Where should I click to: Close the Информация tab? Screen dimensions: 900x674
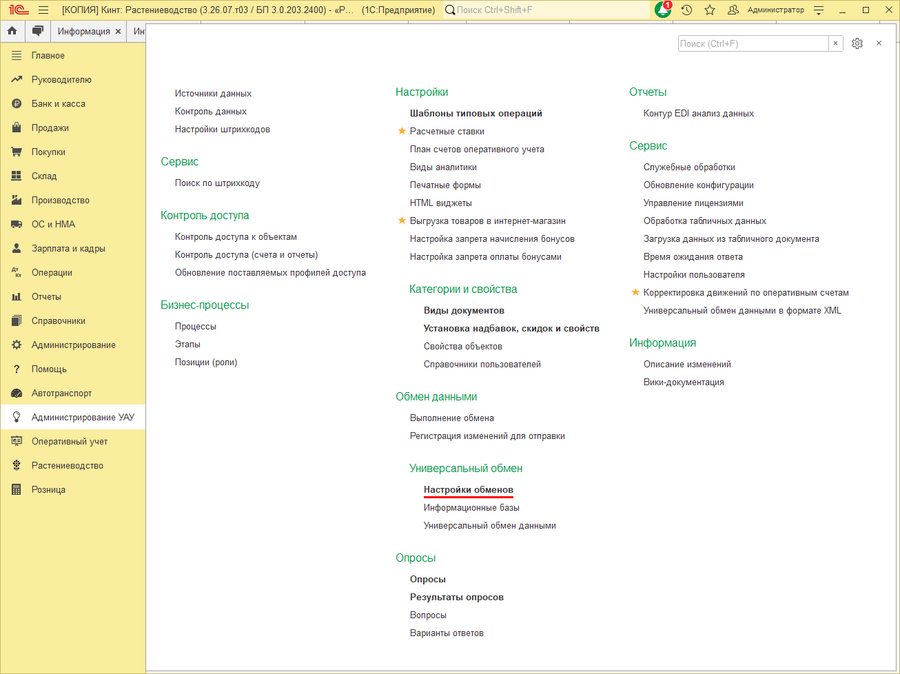(x=118, y=32)
